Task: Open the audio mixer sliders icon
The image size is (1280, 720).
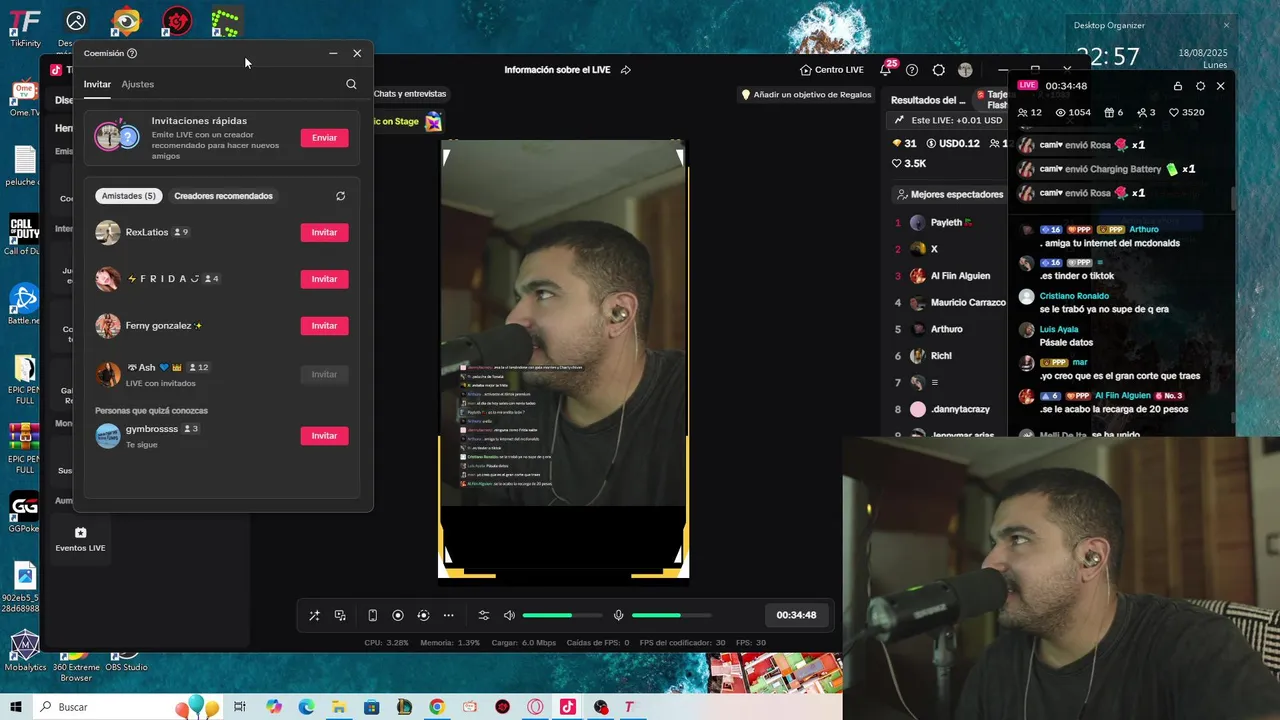Action: tap(484, 615)
